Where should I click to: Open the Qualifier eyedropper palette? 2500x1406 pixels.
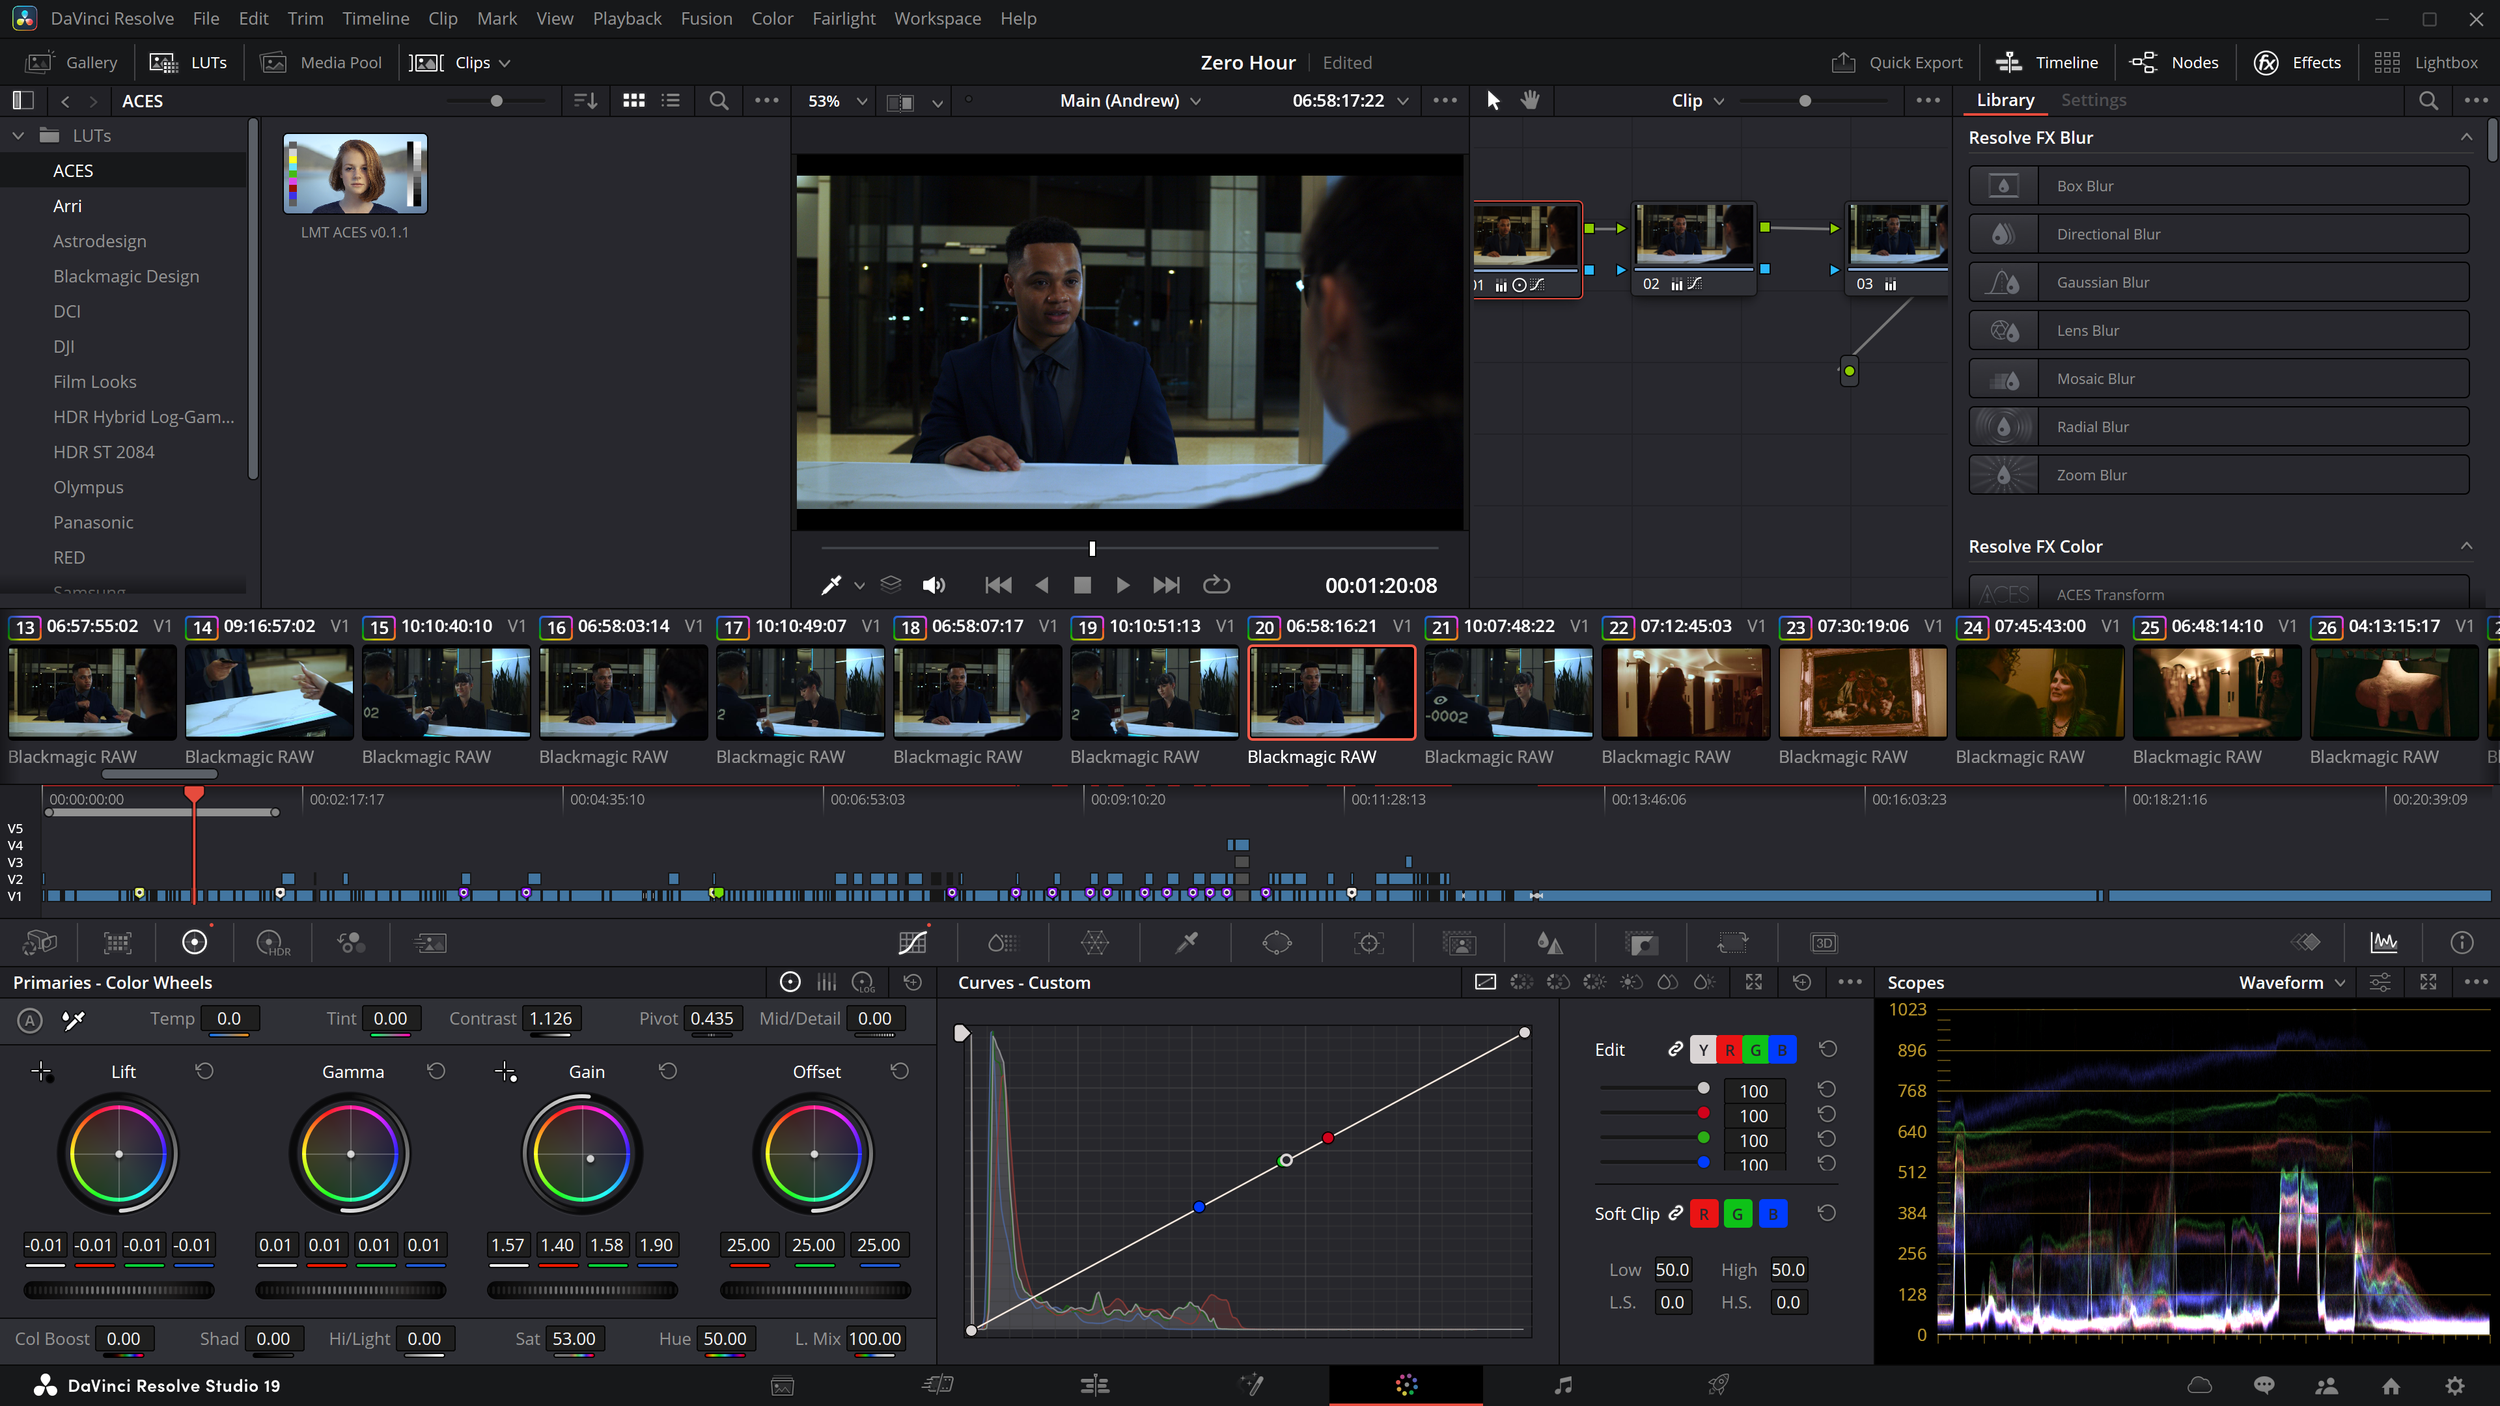point(1186,943)
